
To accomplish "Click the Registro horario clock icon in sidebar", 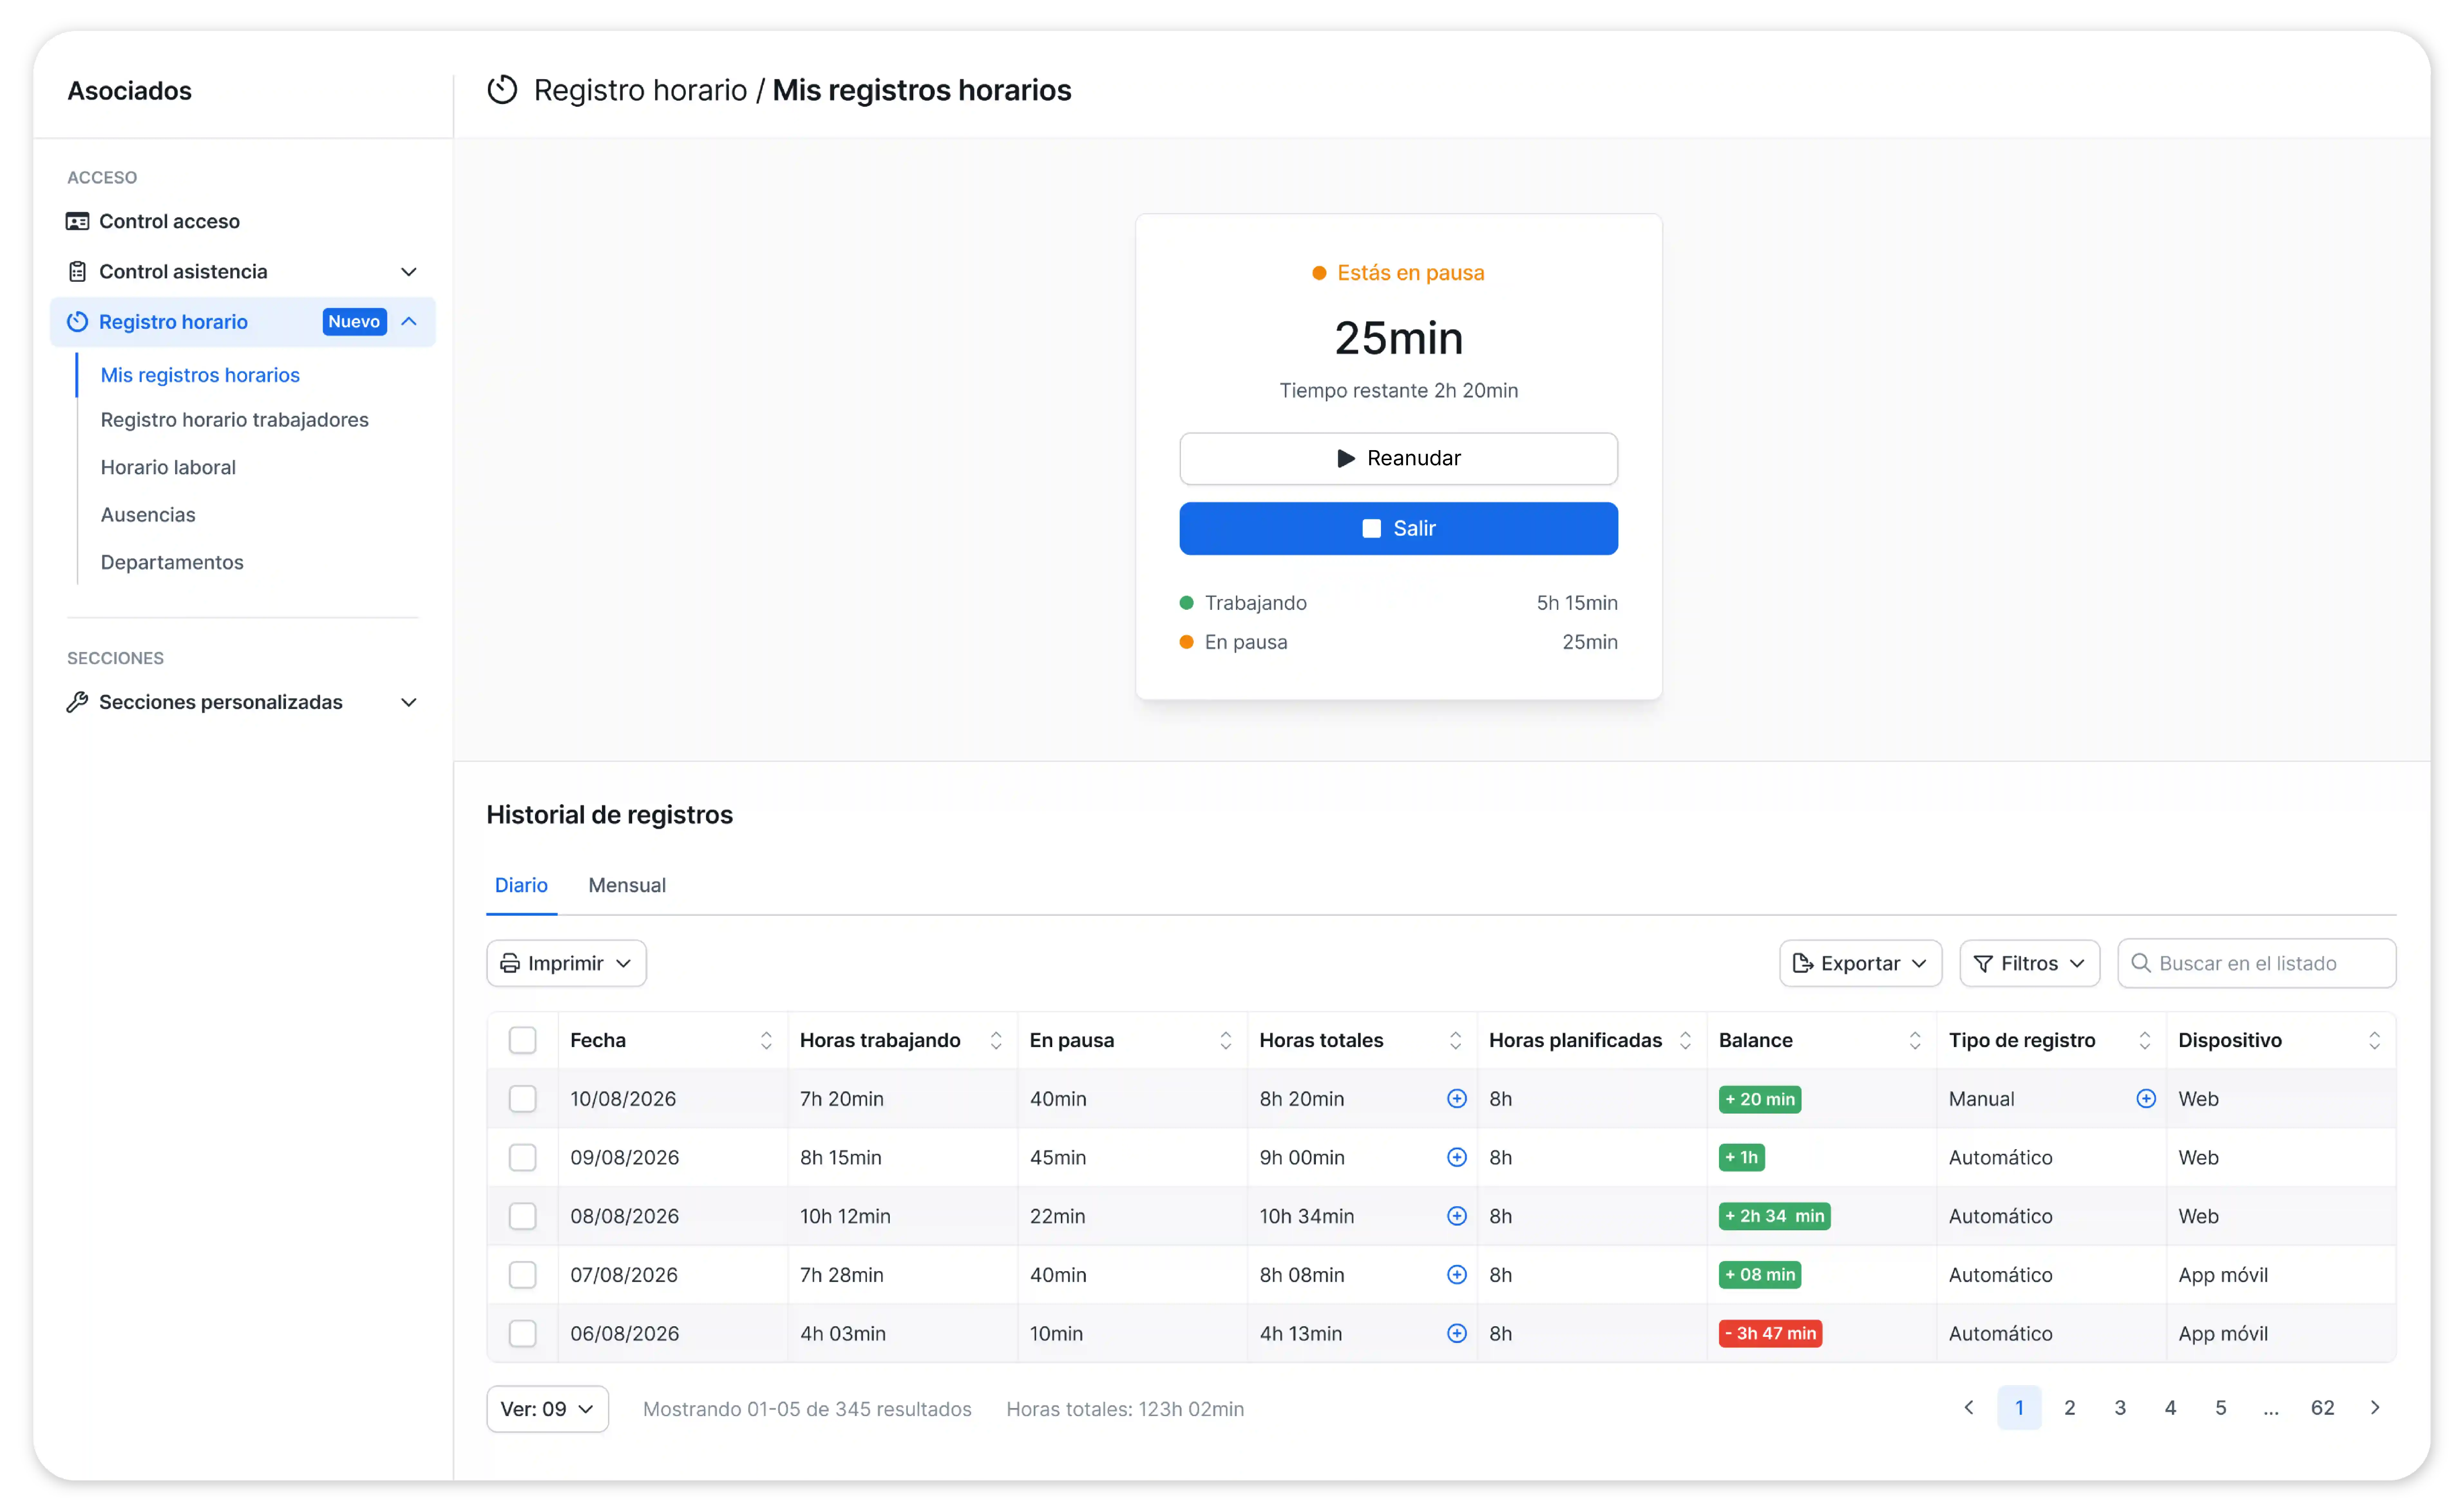I will point(77,322).
